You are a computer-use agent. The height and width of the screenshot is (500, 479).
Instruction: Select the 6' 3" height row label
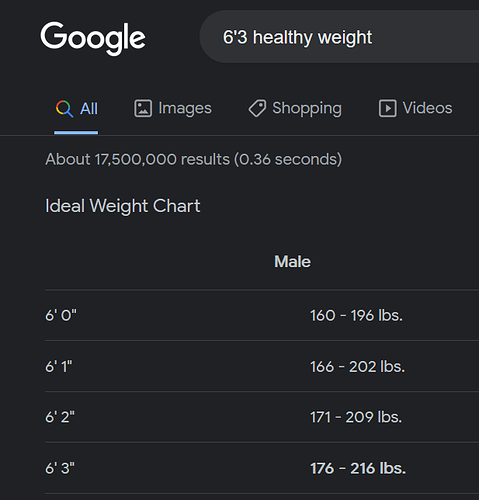tap(60, 468)
